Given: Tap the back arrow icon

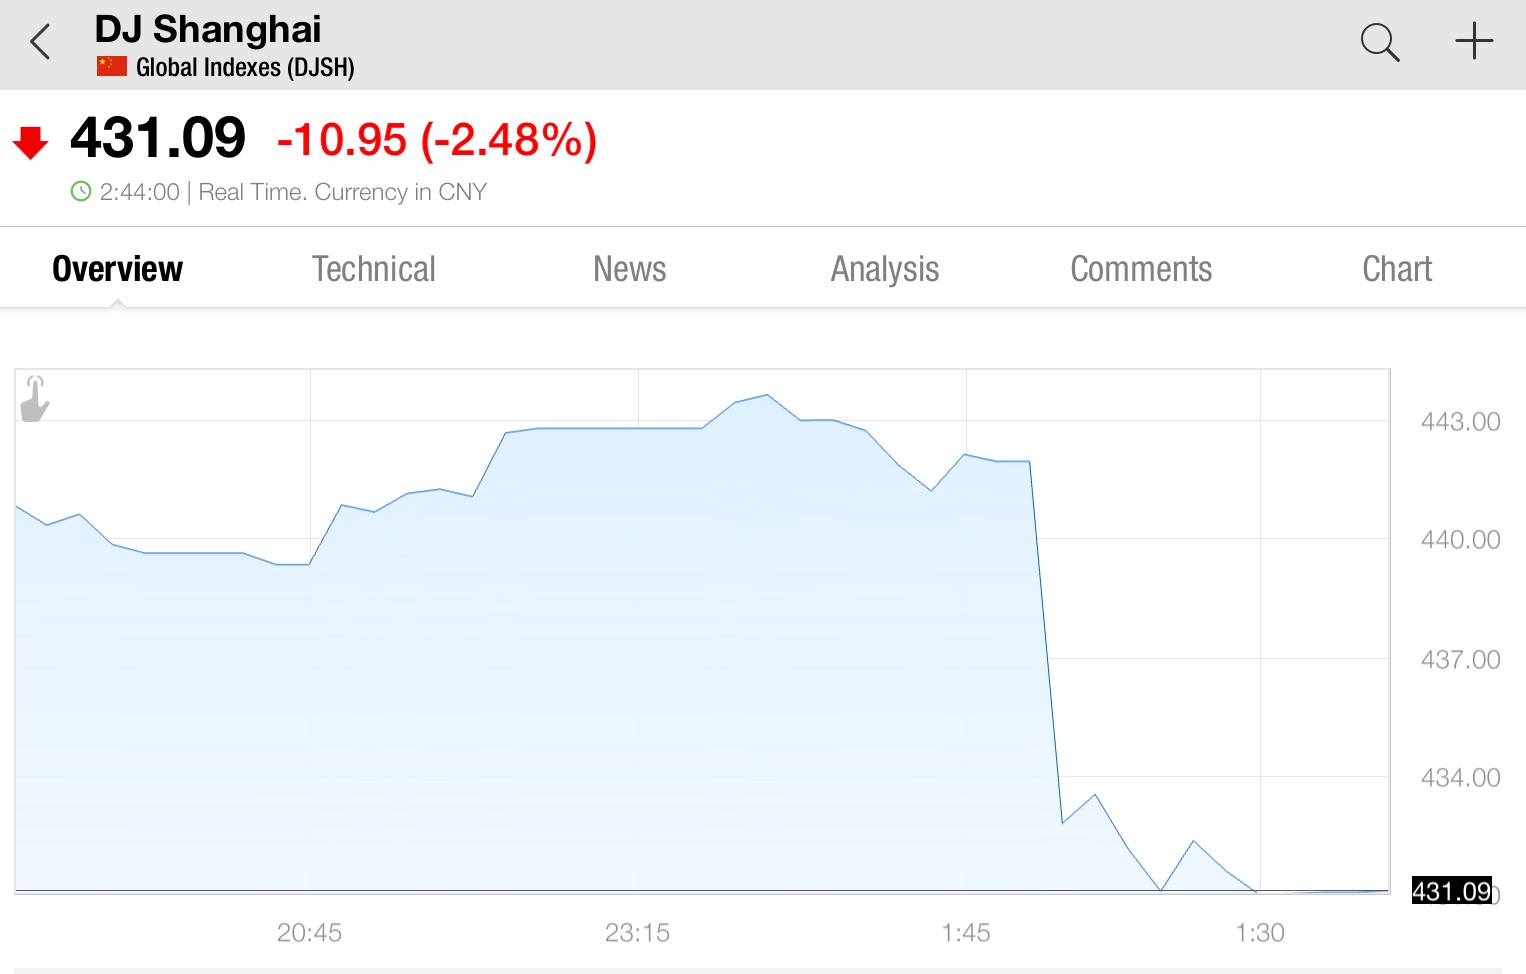Looking at the screenshot, I should (x=40, y=43).
